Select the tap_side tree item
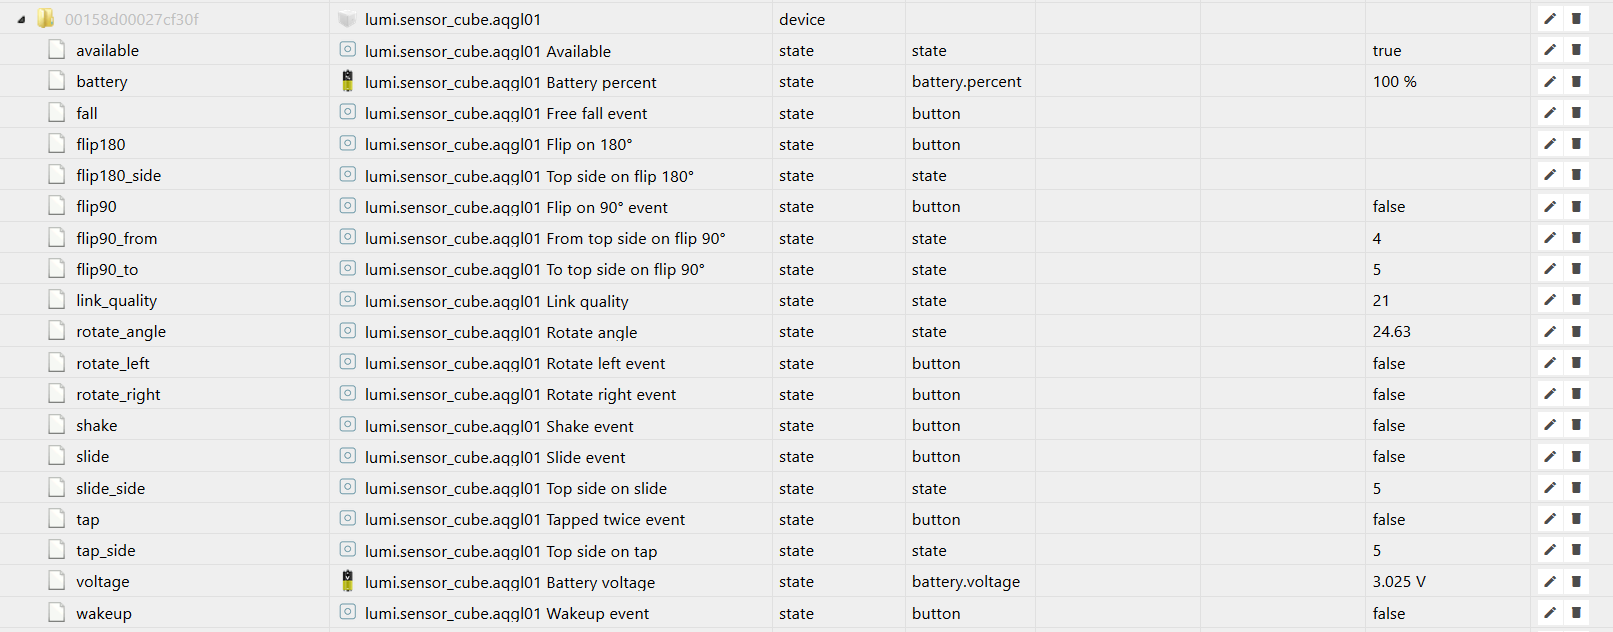 (105, 551)
